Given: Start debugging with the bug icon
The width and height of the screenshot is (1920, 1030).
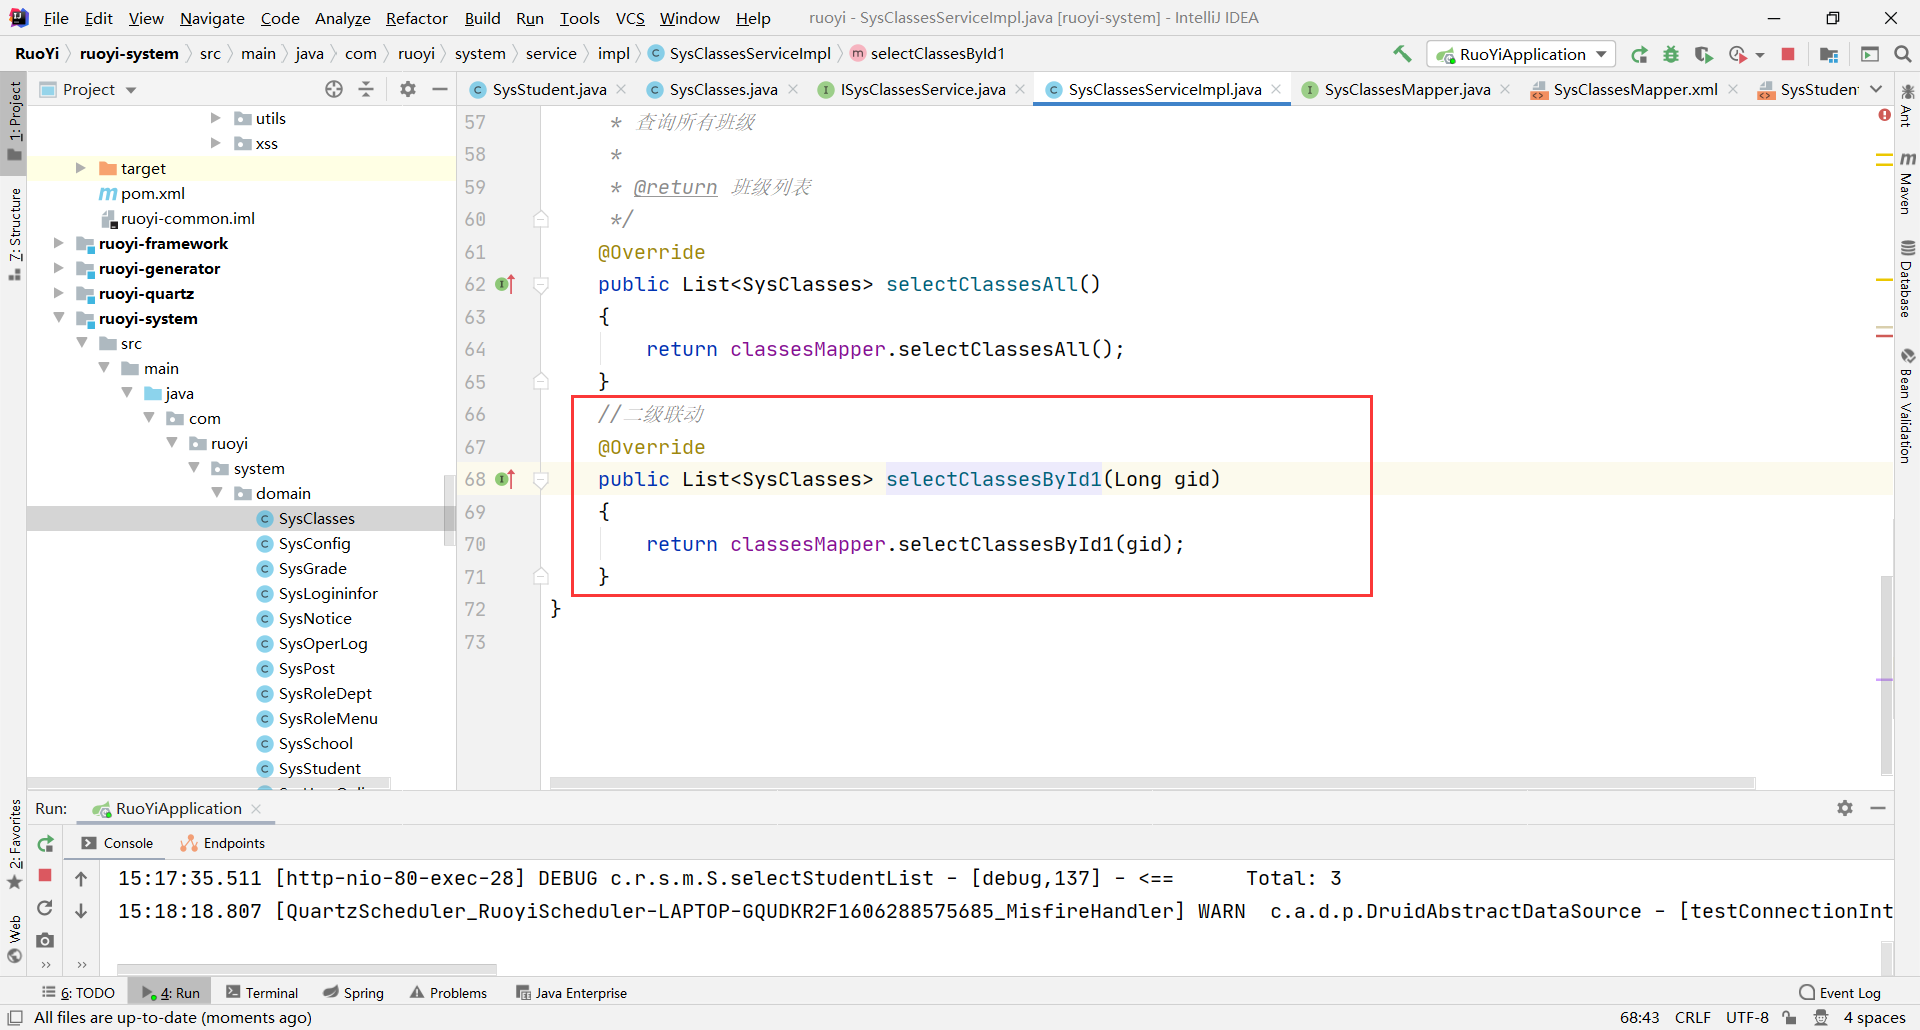Looking at the screenshot, I should pos(1671,54).
